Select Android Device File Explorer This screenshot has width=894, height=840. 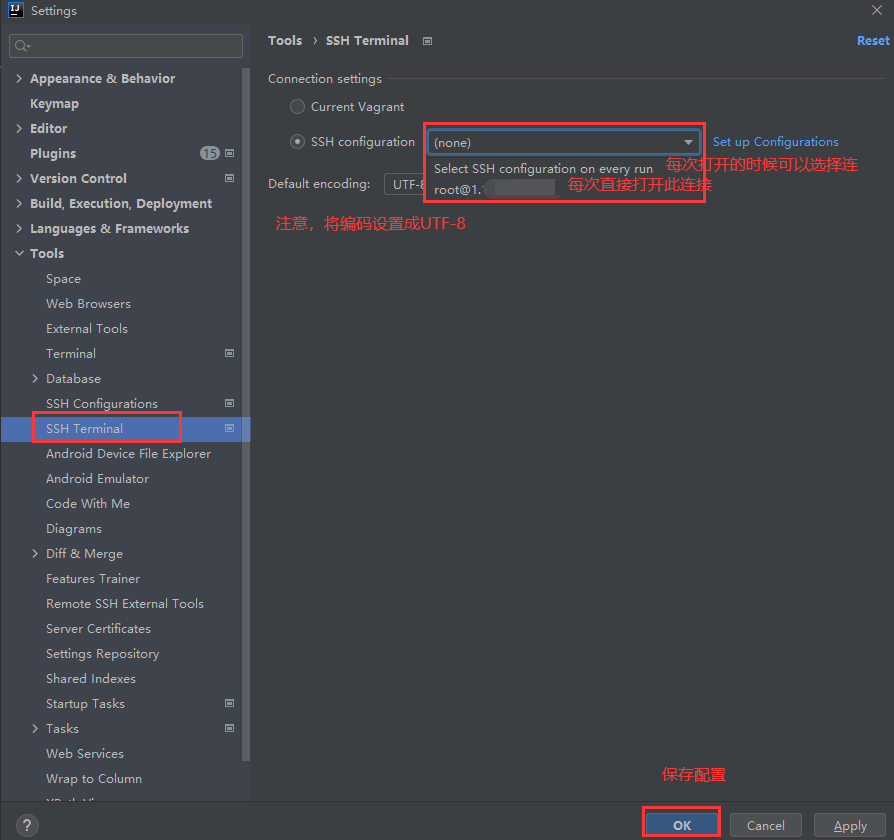pyautogui.click(x=128, y=453)
